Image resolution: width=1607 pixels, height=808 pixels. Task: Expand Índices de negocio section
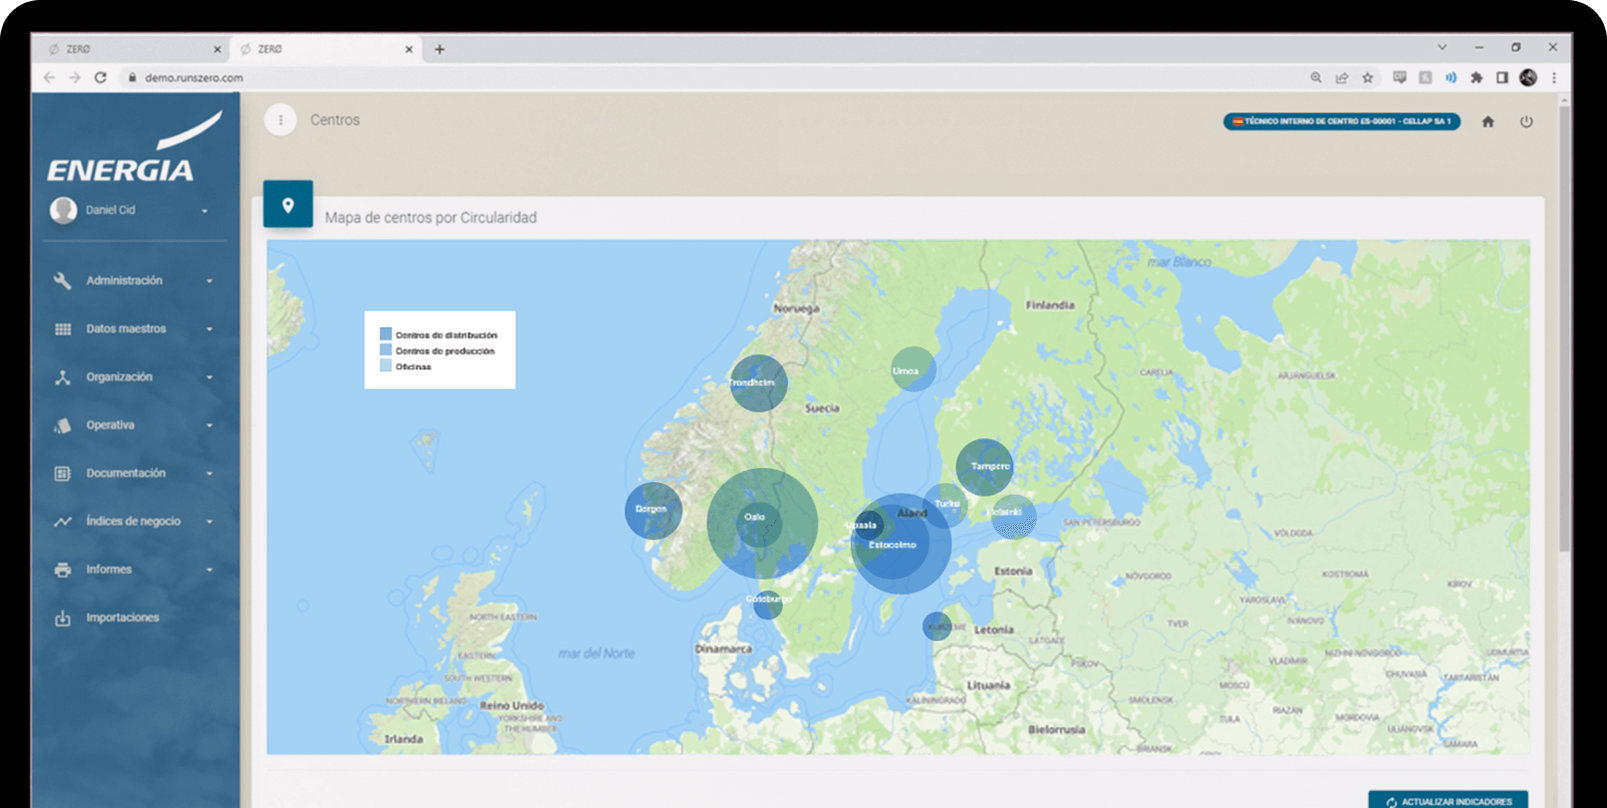133,521
